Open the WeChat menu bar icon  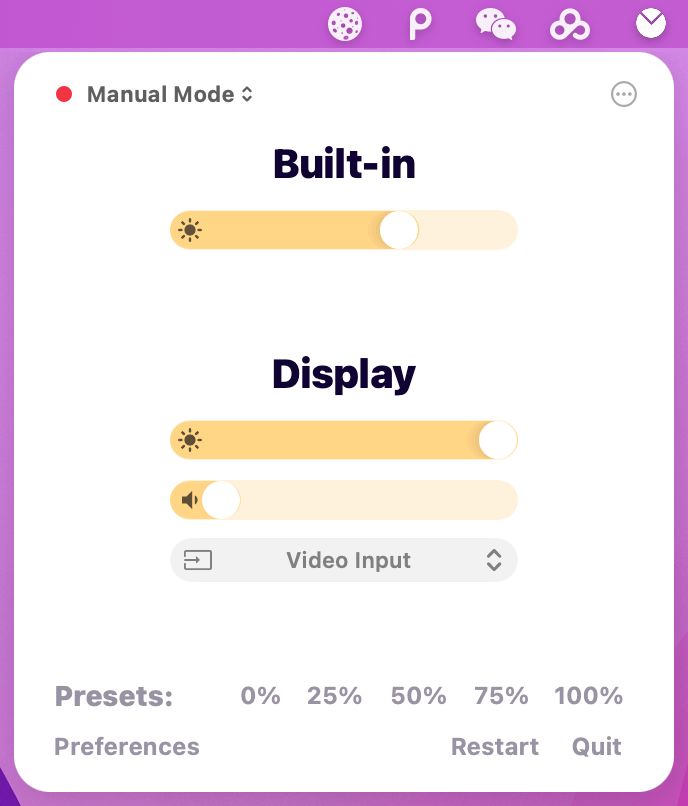click(496, 24)
